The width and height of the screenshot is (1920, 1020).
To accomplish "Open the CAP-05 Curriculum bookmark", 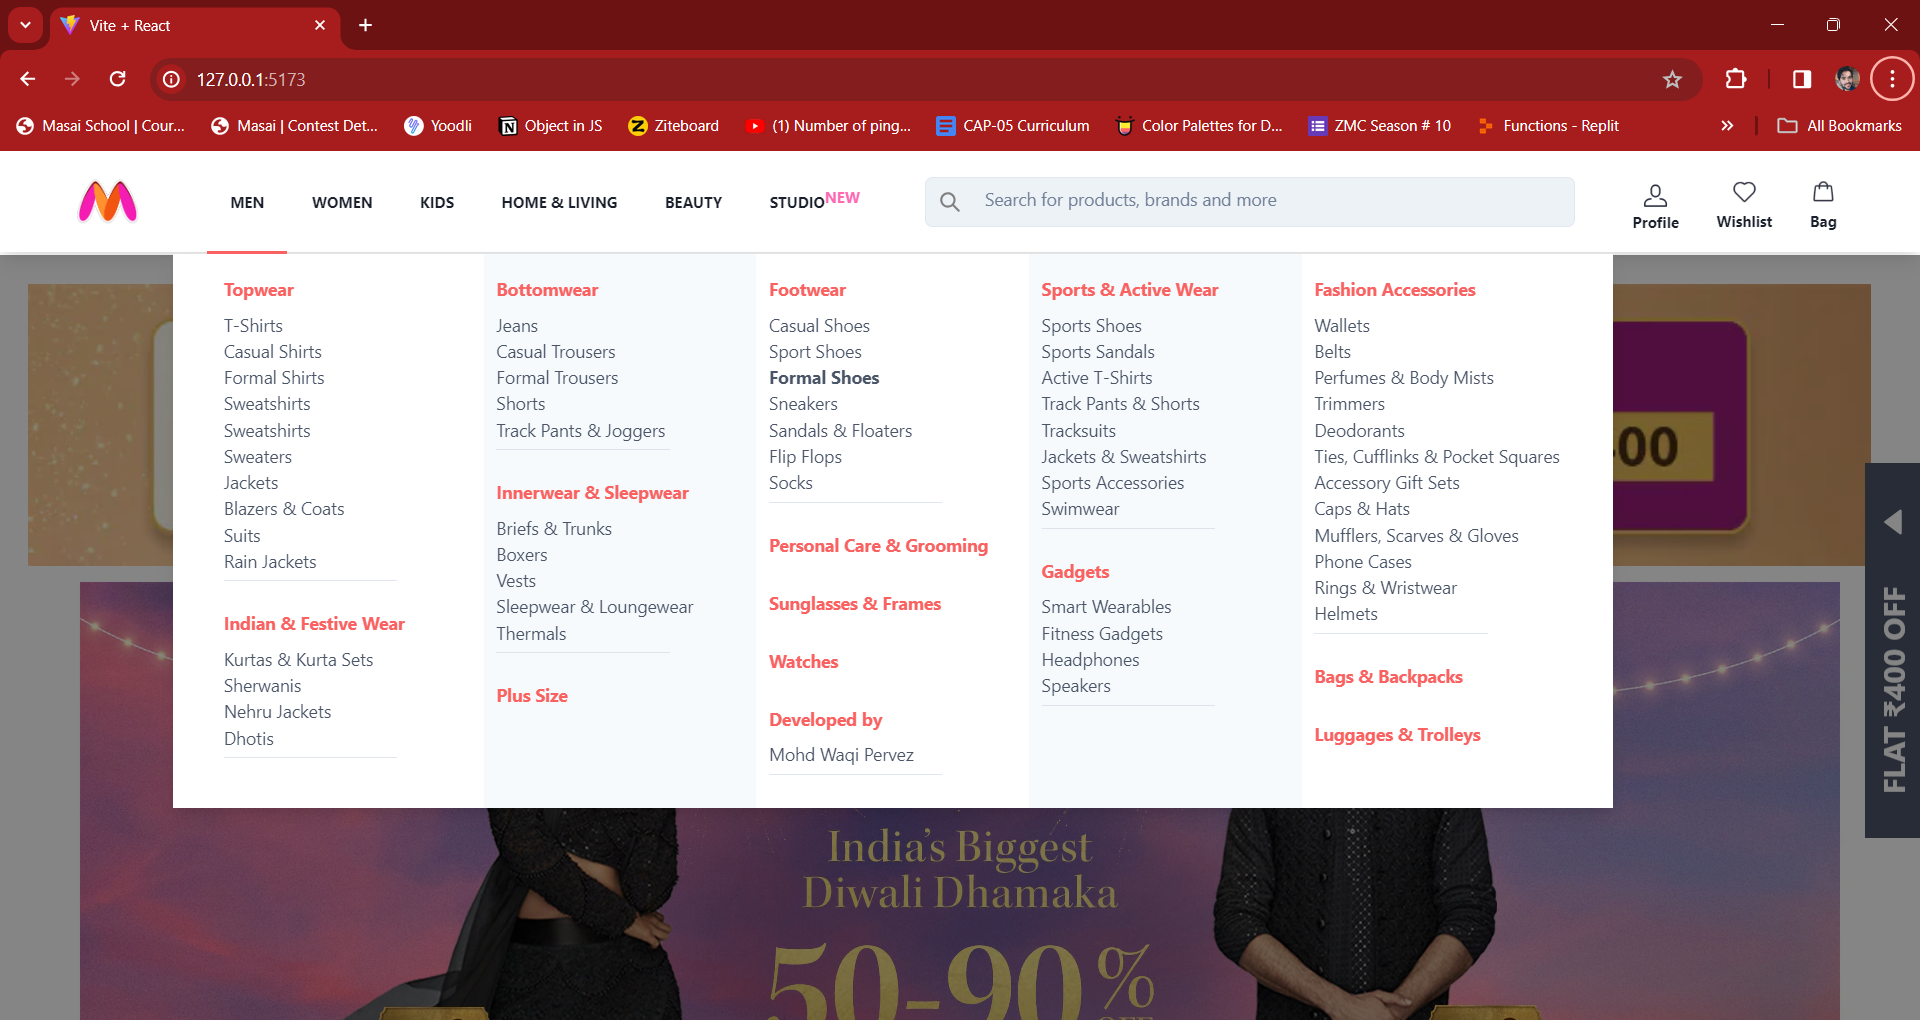I will coord(1013,126).
